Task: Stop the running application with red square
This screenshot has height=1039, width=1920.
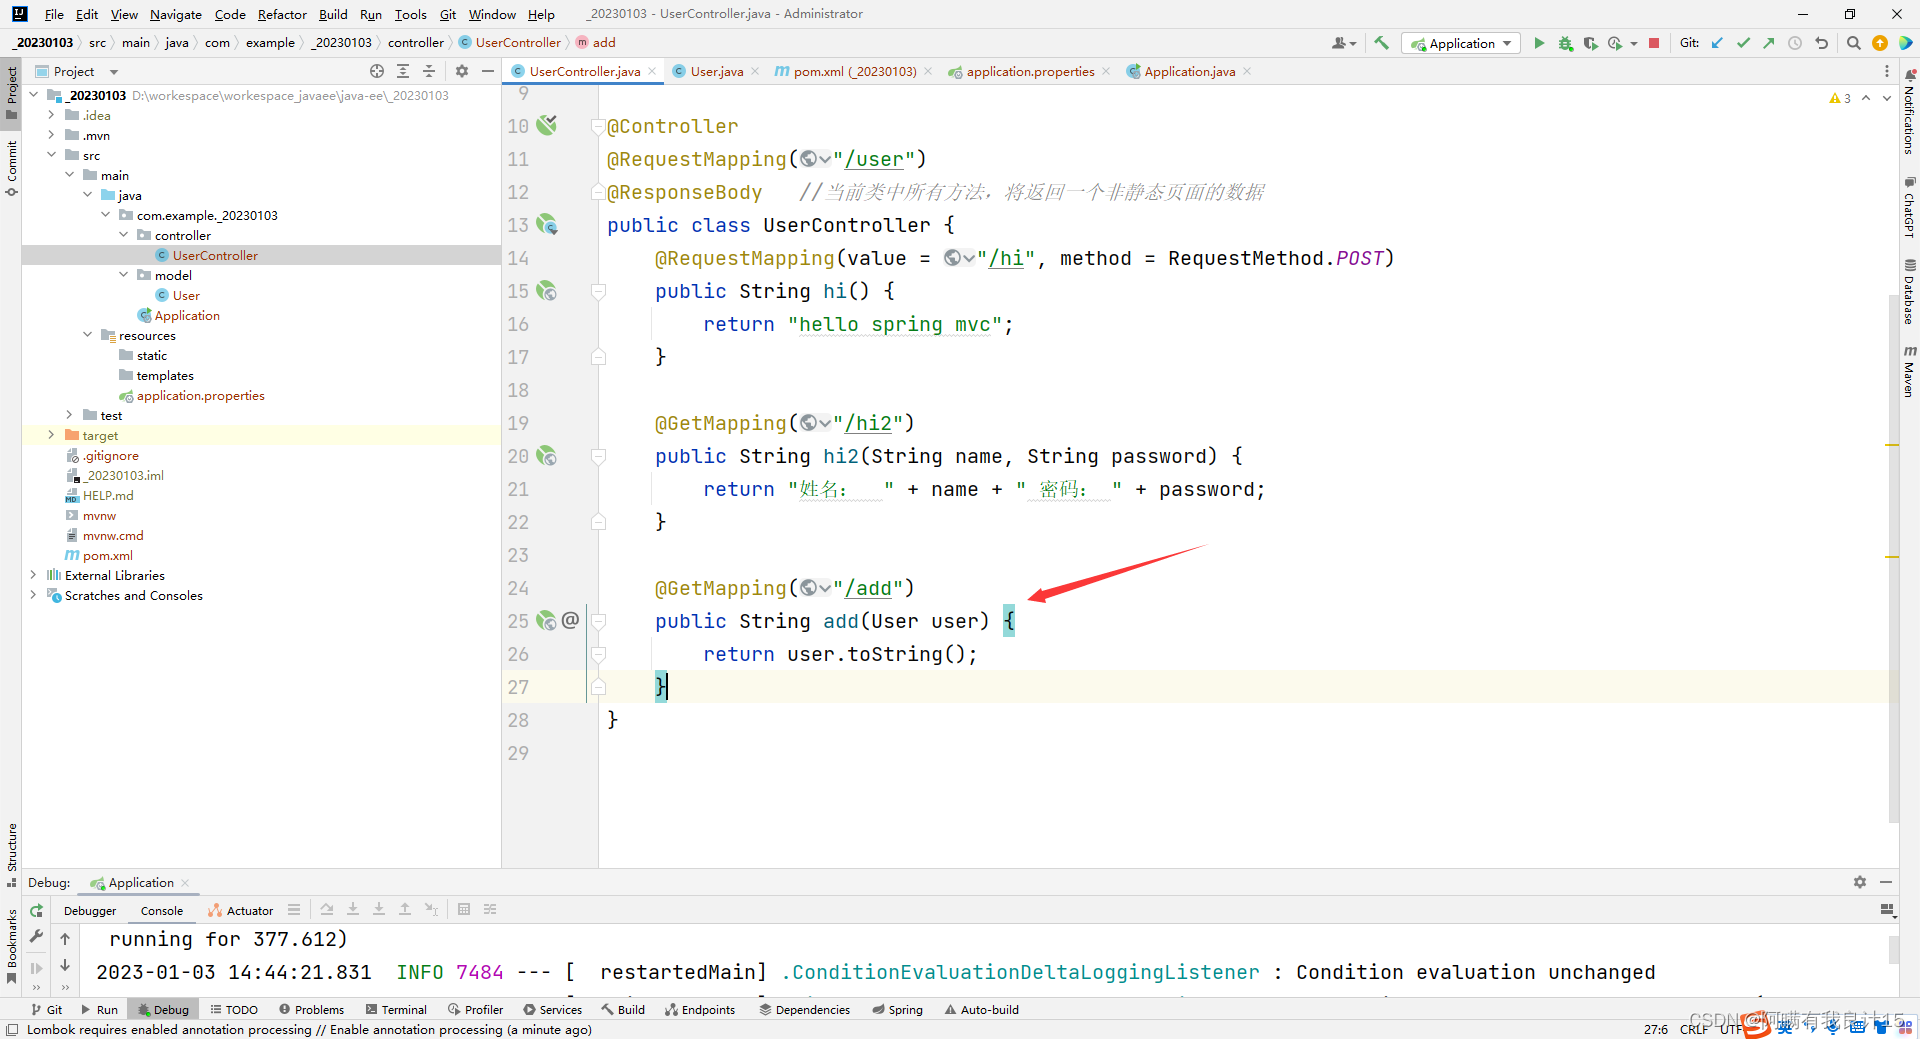Action: [1654, 43]
